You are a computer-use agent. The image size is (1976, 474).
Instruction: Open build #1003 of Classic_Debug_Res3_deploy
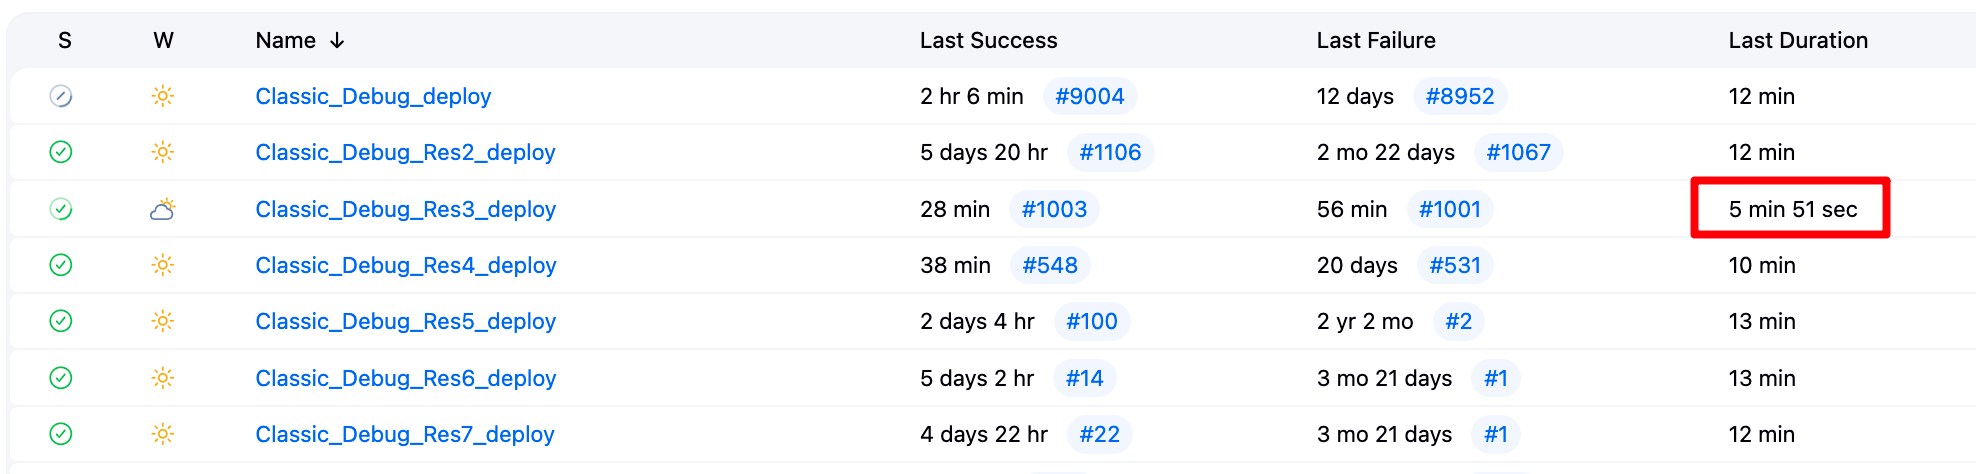pos(1054,209)
